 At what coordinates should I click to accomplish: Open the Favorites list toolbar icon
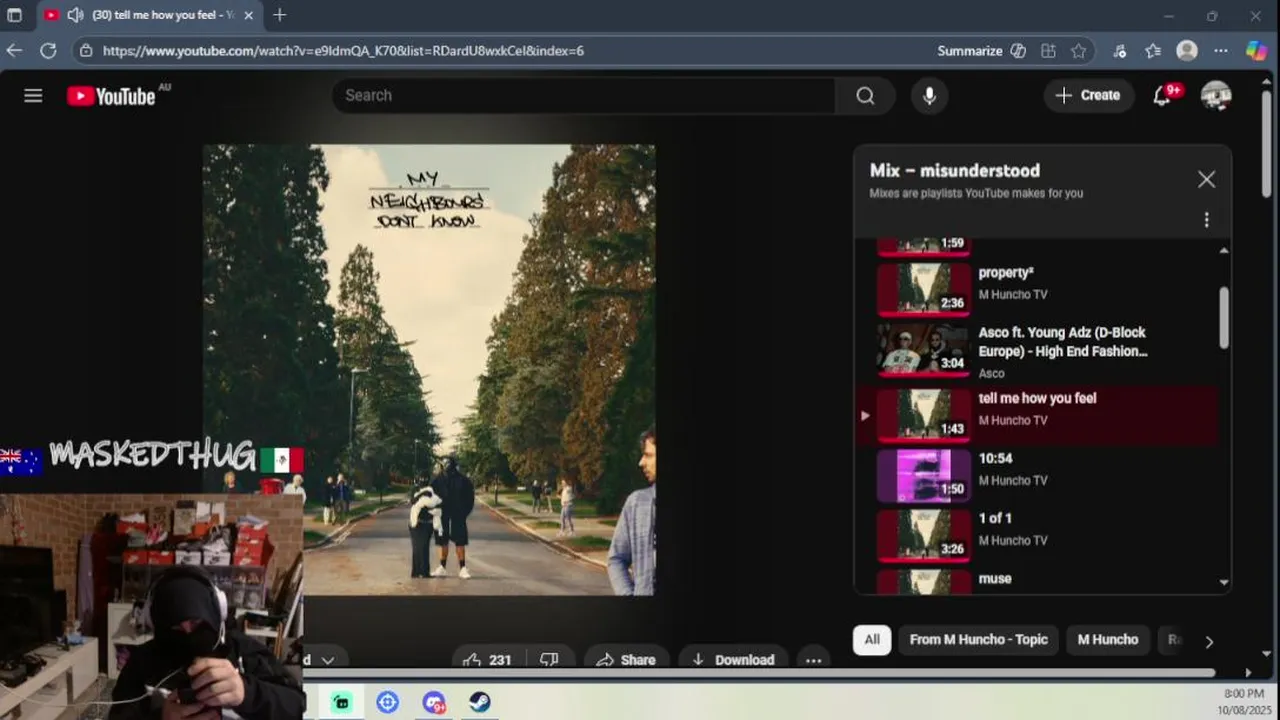[1153, 50]
